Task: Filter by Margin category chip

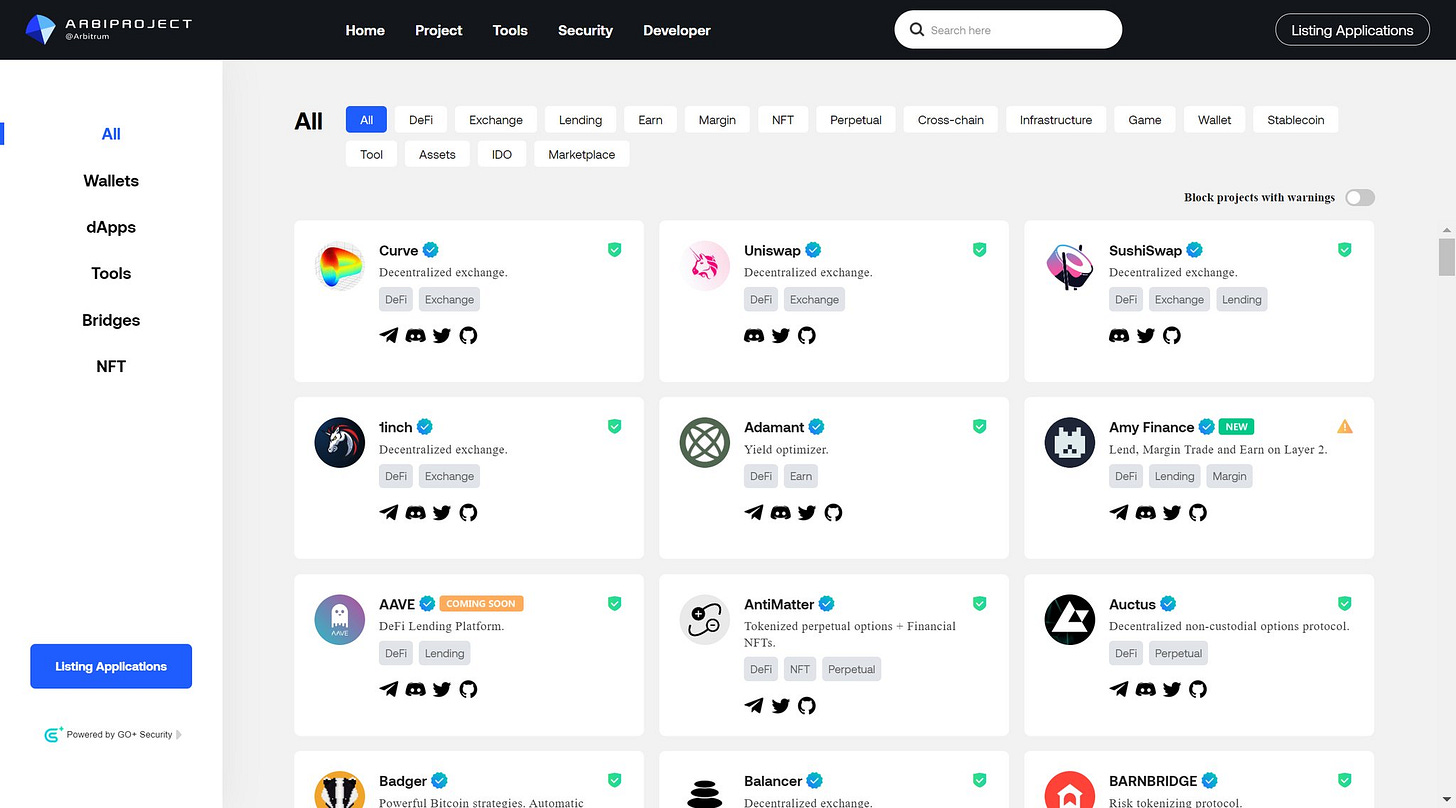Action: 717,120
